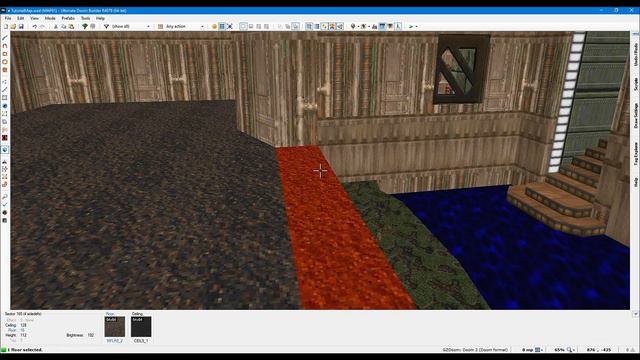Toggle the highlighted blue fog toolbar button
This screenshot has height=360, width=640.
pos(382,27)
